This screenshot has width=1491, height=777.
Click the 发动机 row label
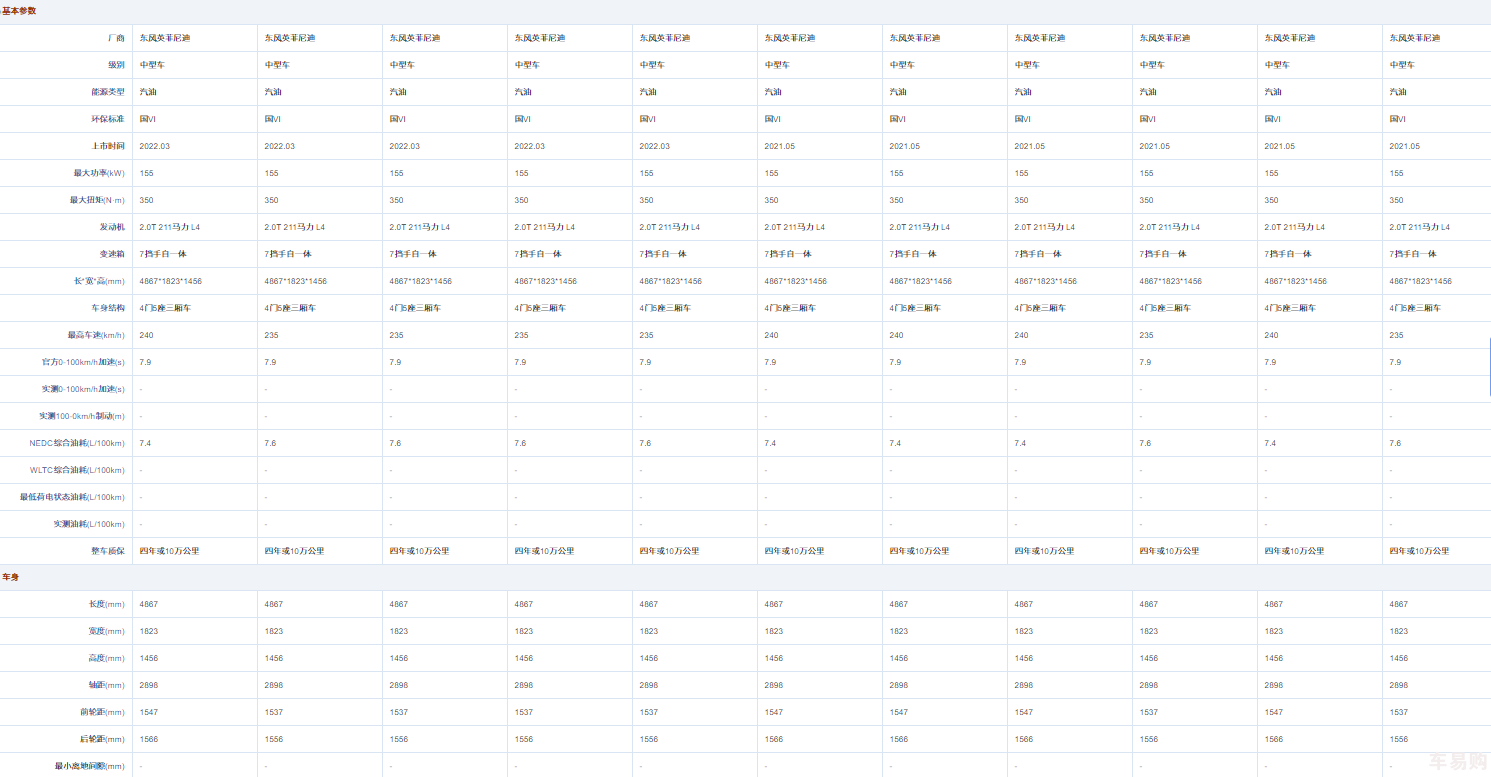[x=112, y=227]
